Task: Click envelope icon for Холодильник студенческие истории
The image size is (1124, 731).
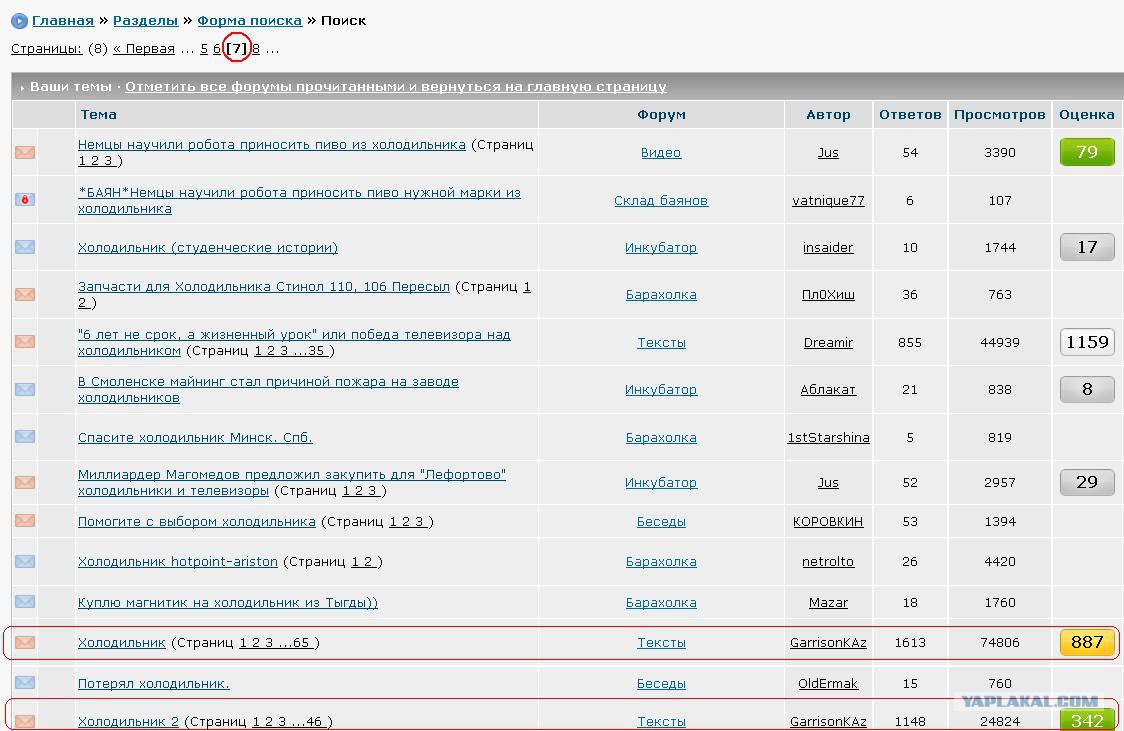Action: 25,247
